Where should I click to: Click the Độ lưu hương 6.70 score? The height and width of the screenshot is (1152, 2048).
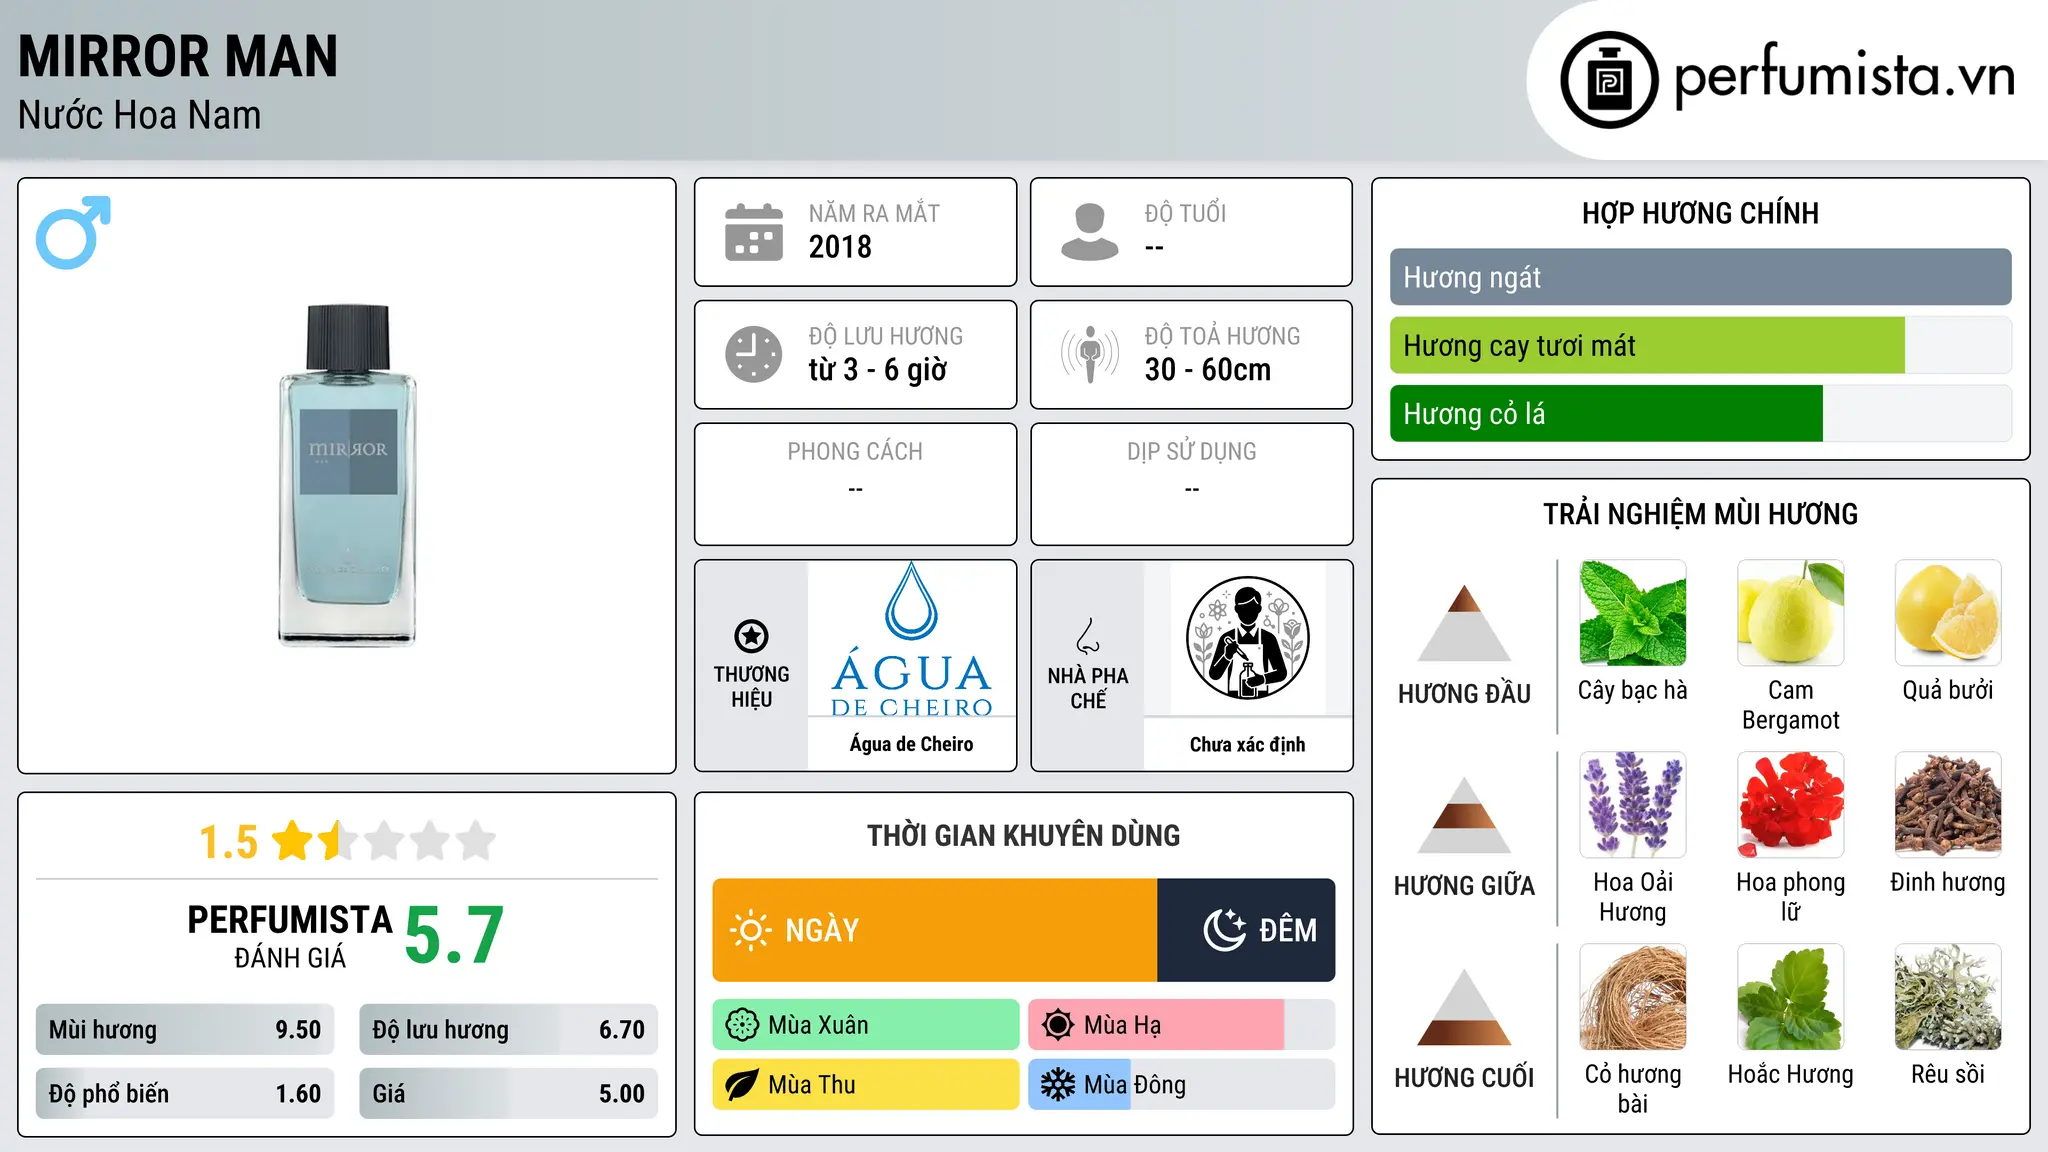tap(508, 1030)
